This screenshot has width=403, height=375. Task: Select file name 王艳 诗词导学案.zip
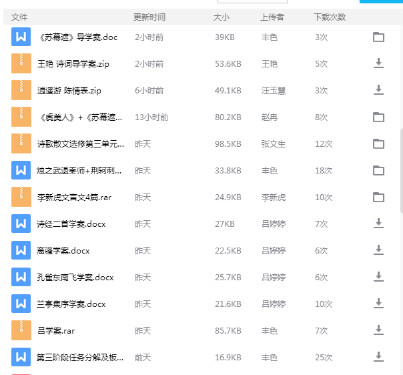(73, 64)
